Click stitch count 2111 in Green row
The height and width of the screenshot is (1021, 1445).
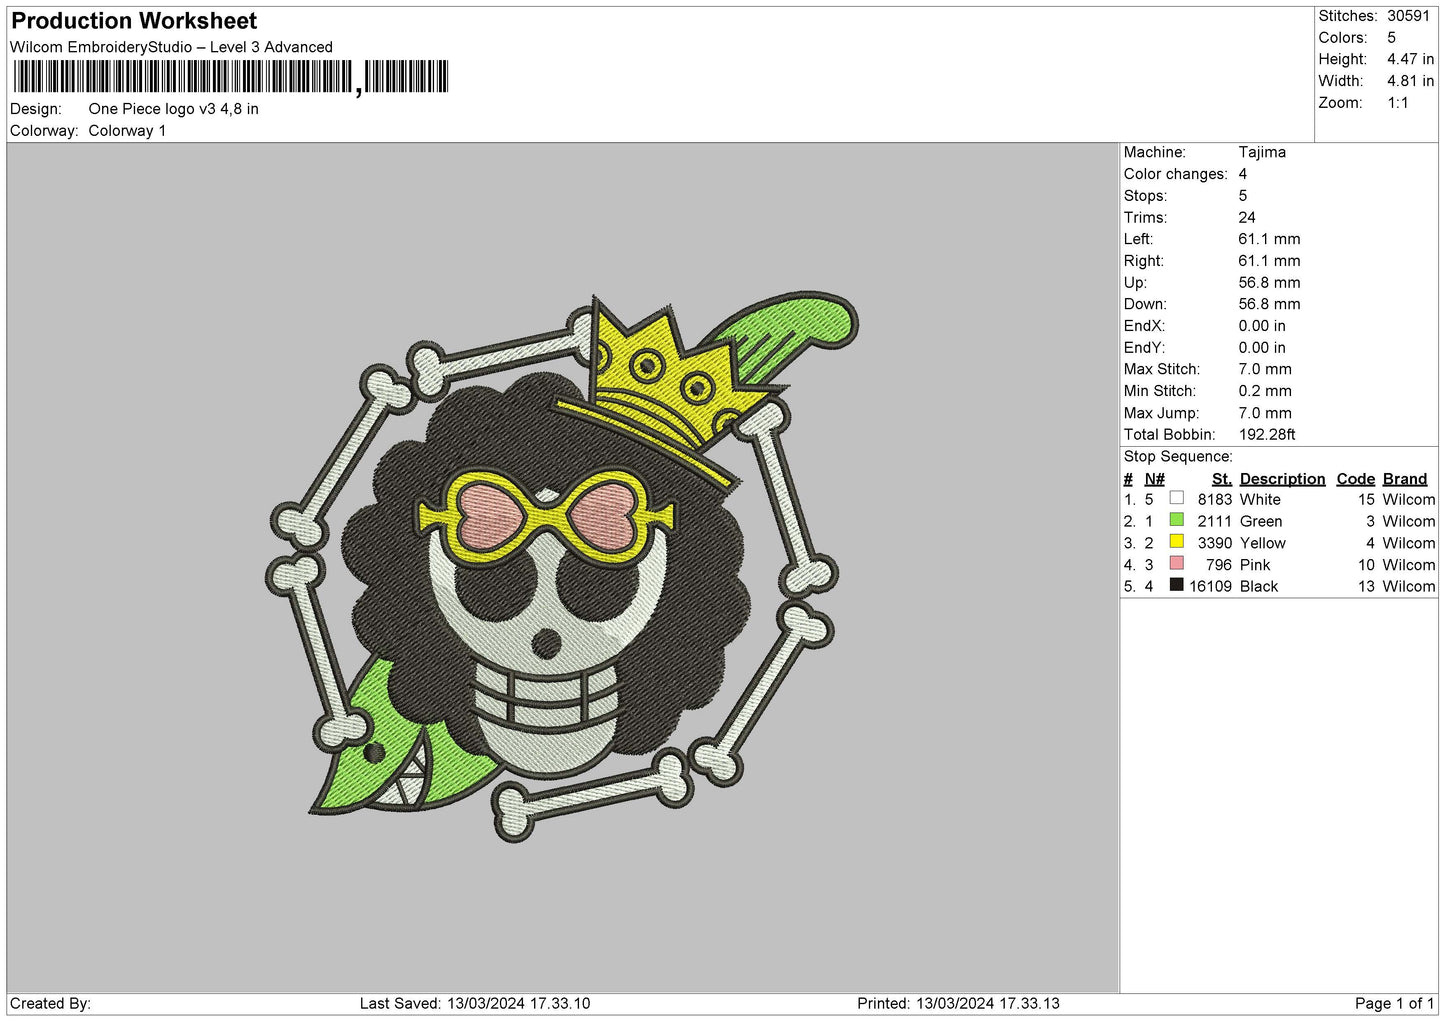click(1215, 521)
